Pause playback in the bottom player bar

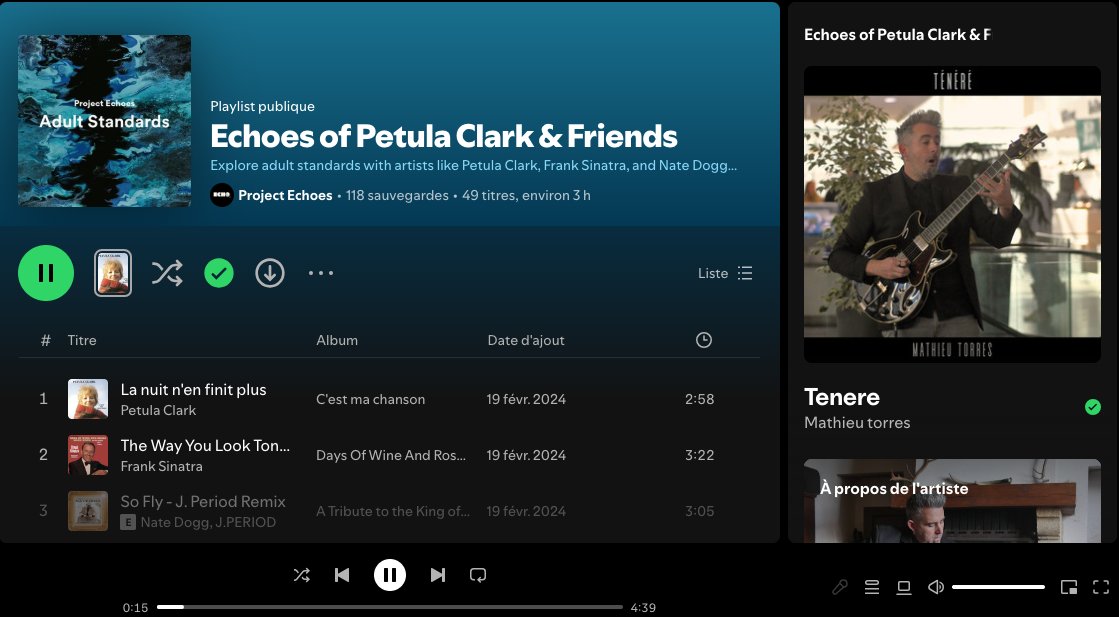[390, 575]
